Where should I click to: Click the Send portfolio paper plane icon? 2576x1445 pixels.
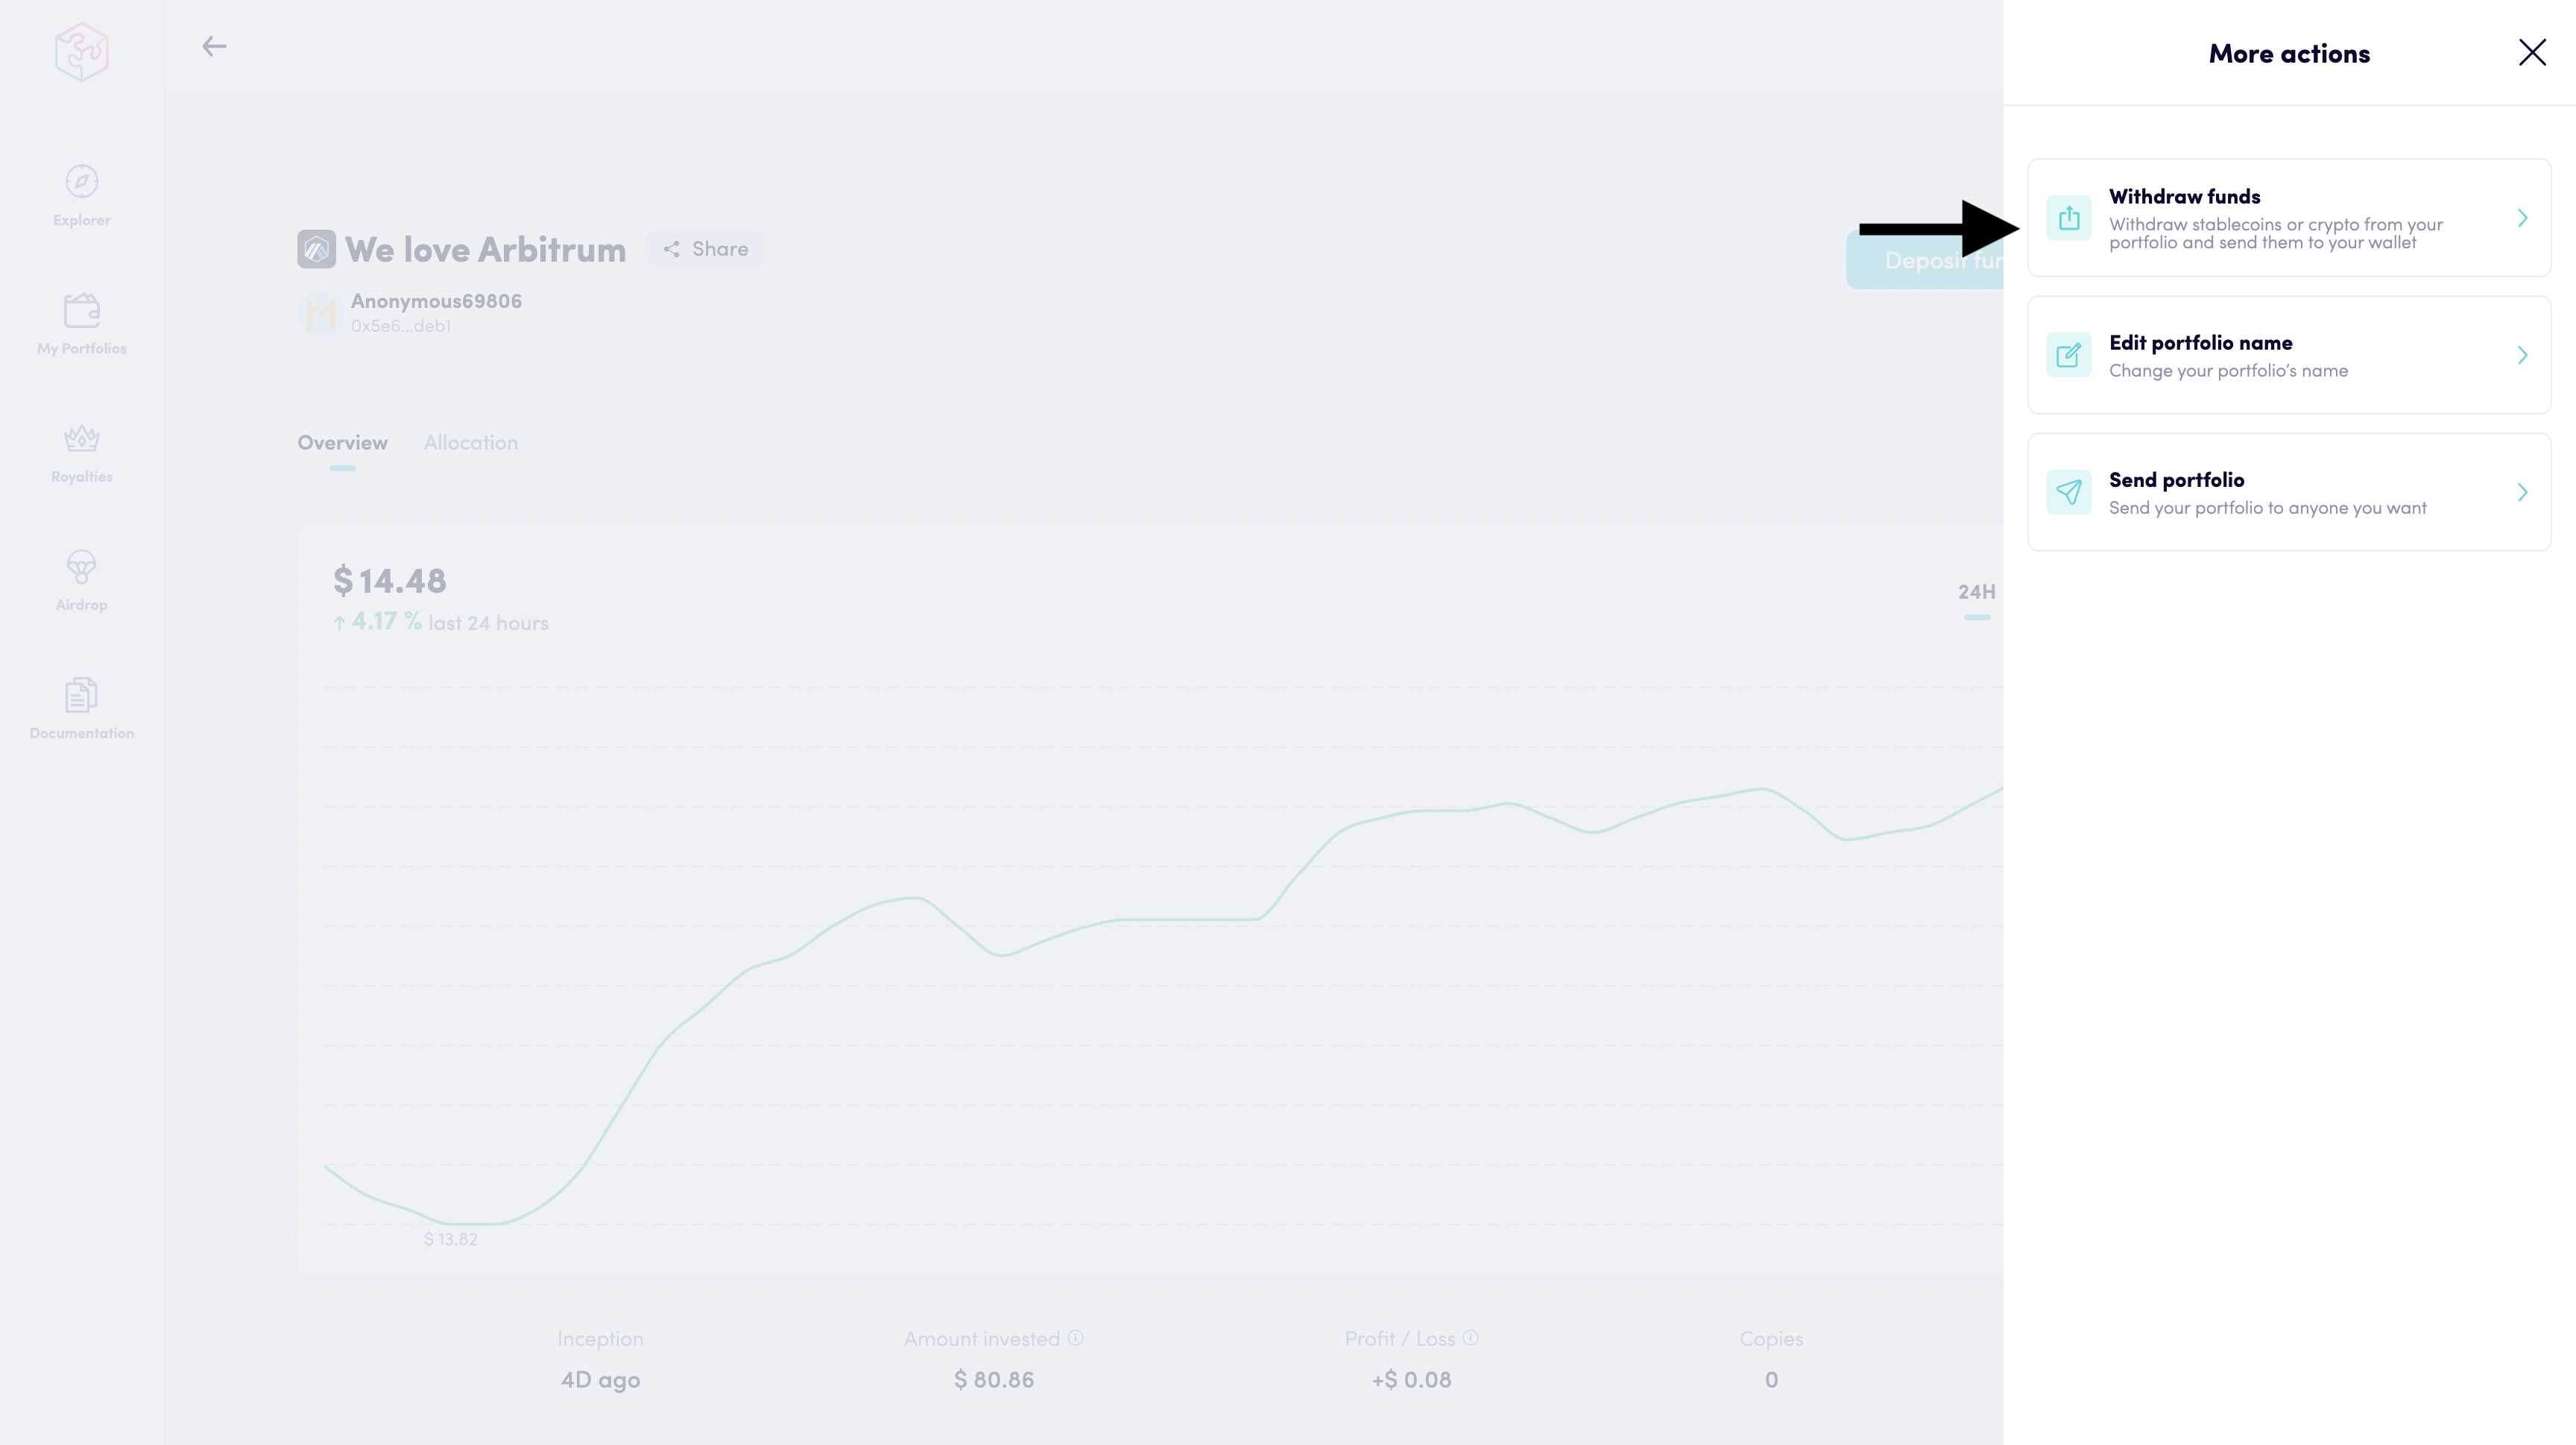click(2068, 492)
